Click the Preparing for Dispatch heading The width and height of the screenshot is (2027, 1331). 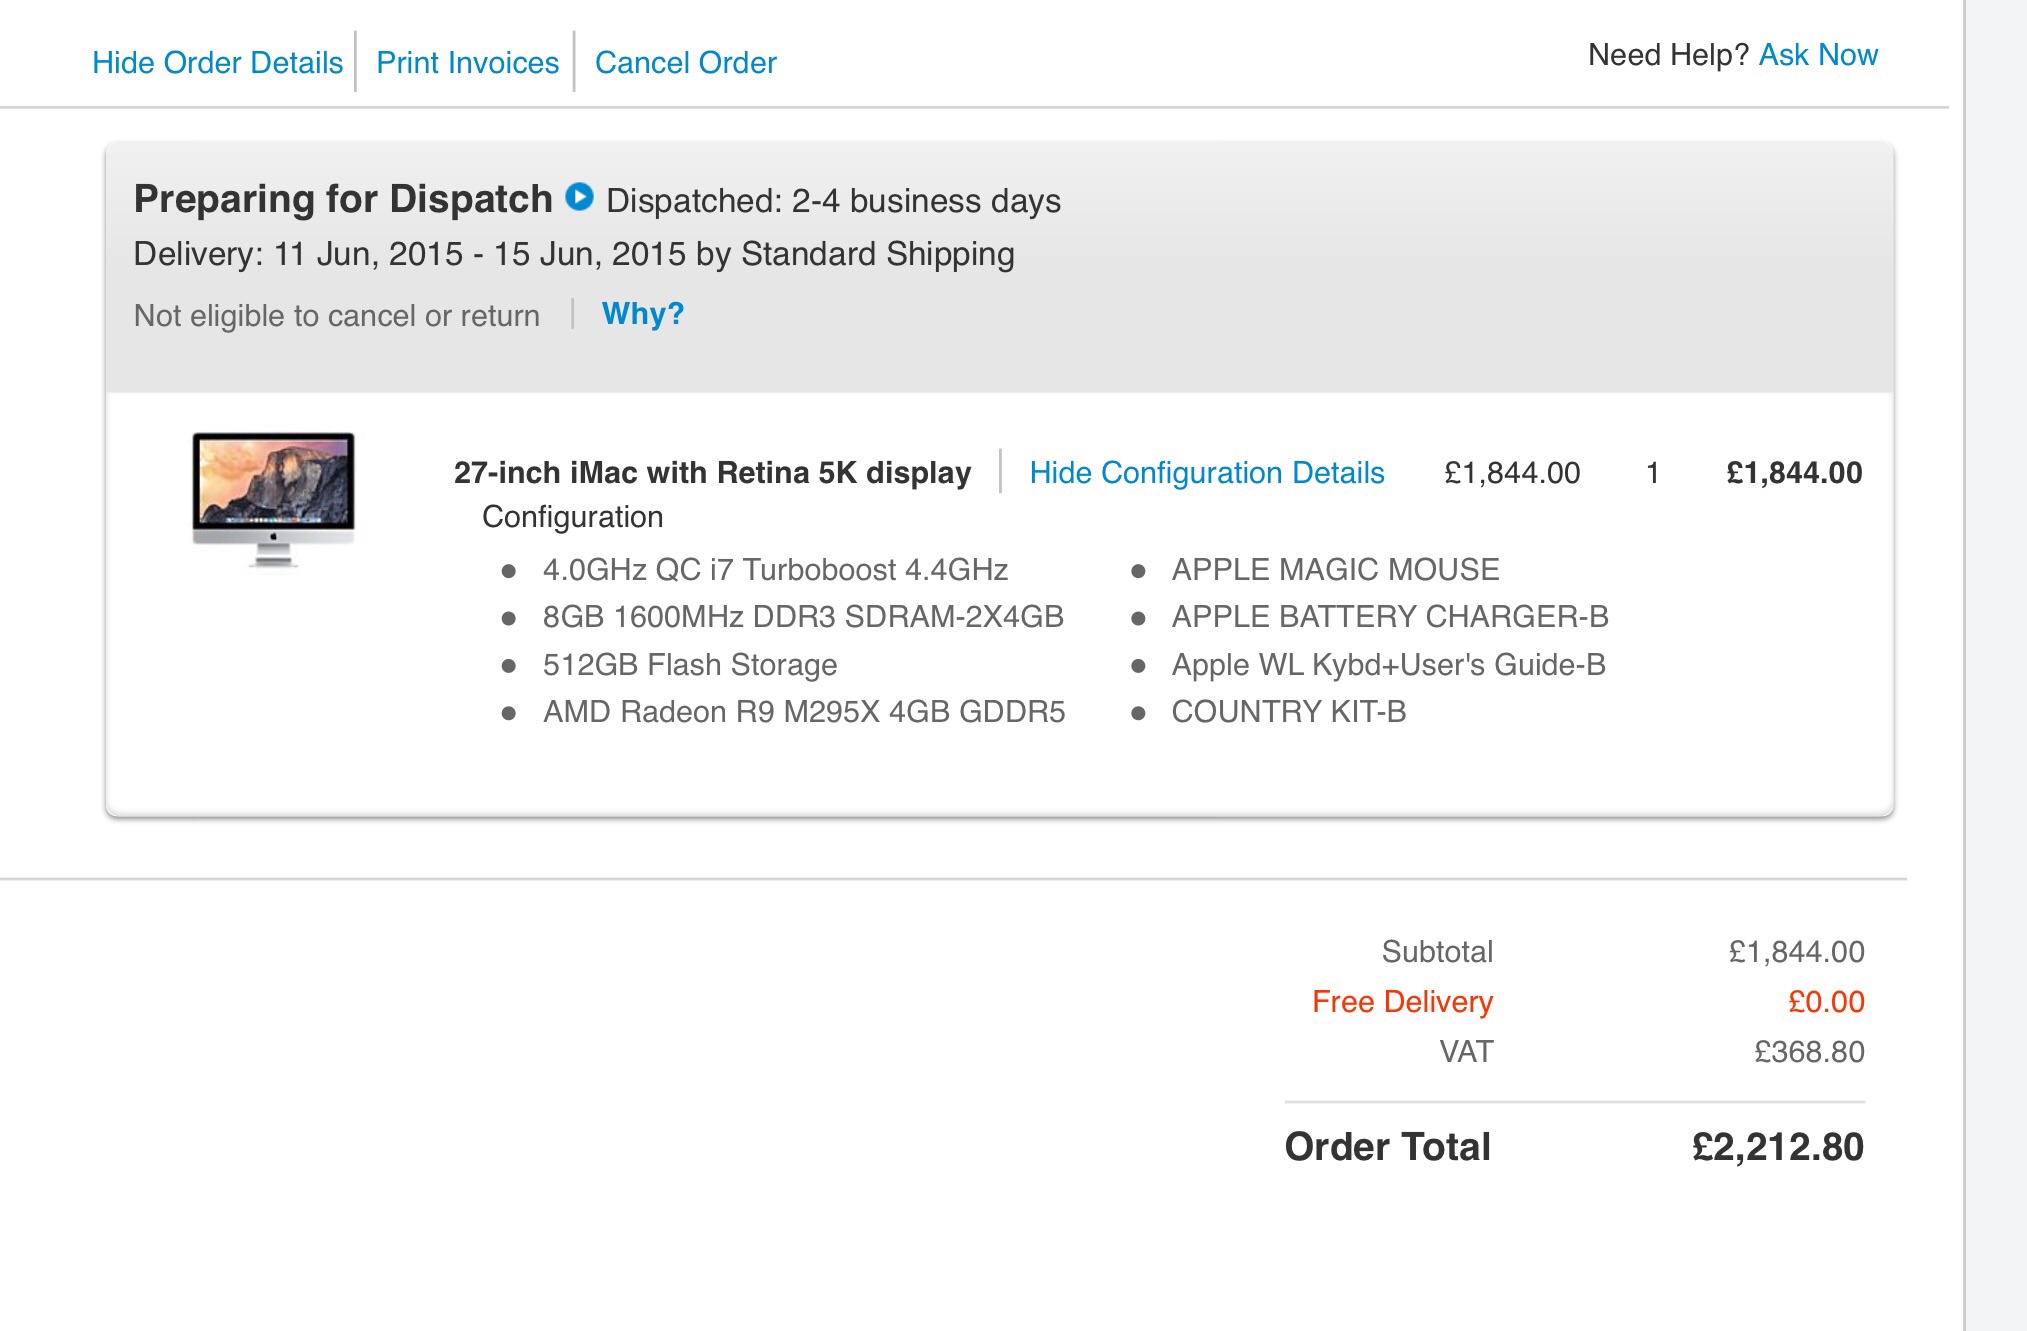pos(343,199)
